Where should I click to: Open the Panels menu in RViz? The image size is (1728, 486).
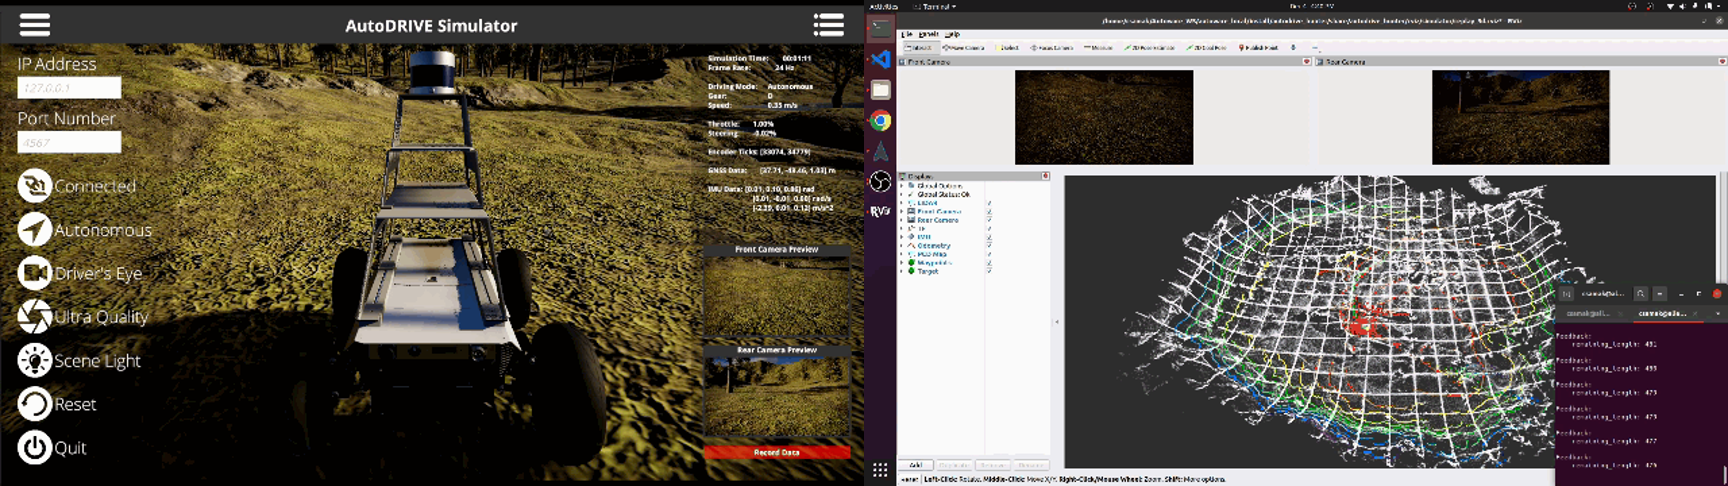pos(928,34)
